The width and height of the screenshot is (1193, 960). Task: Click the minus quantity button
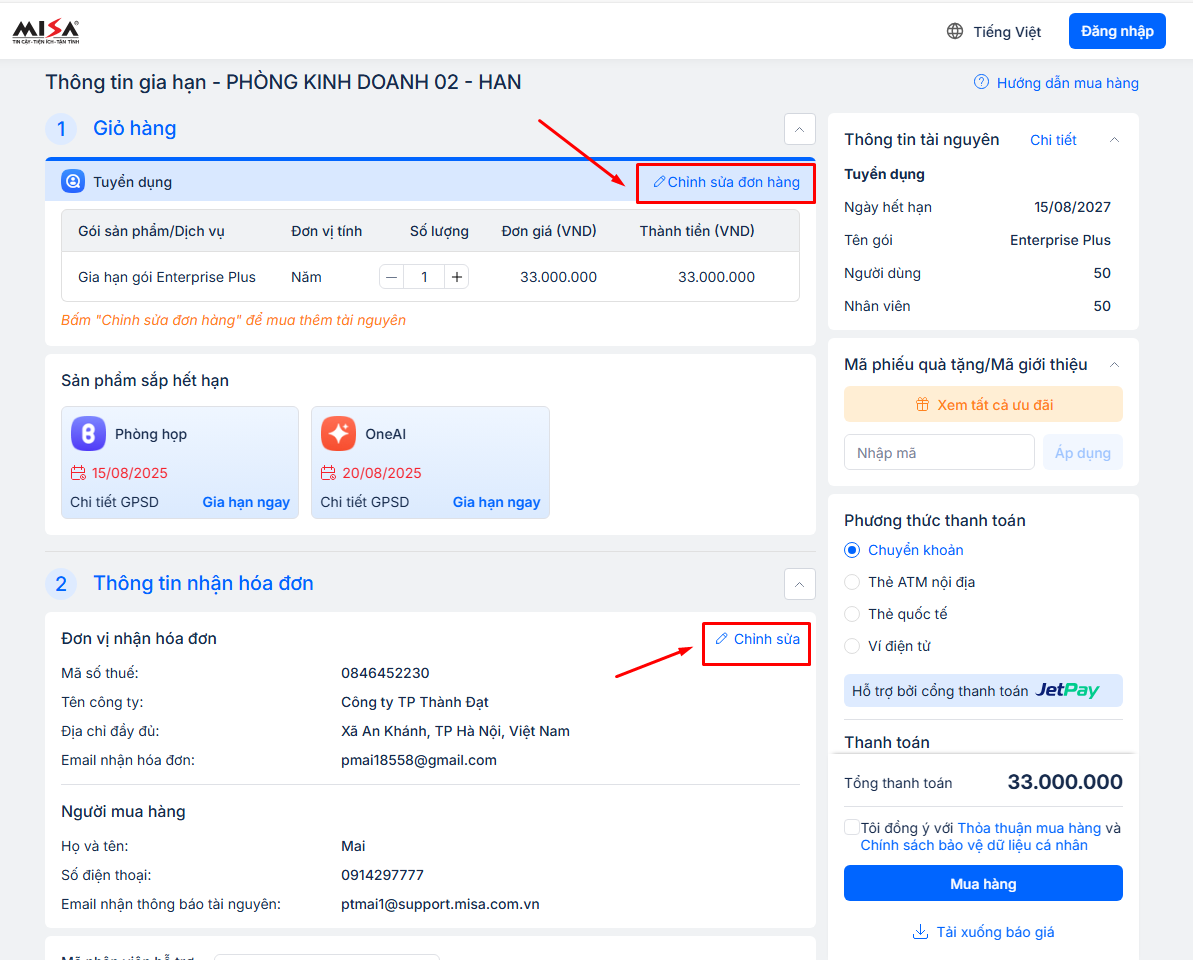[x=392, y=277]
